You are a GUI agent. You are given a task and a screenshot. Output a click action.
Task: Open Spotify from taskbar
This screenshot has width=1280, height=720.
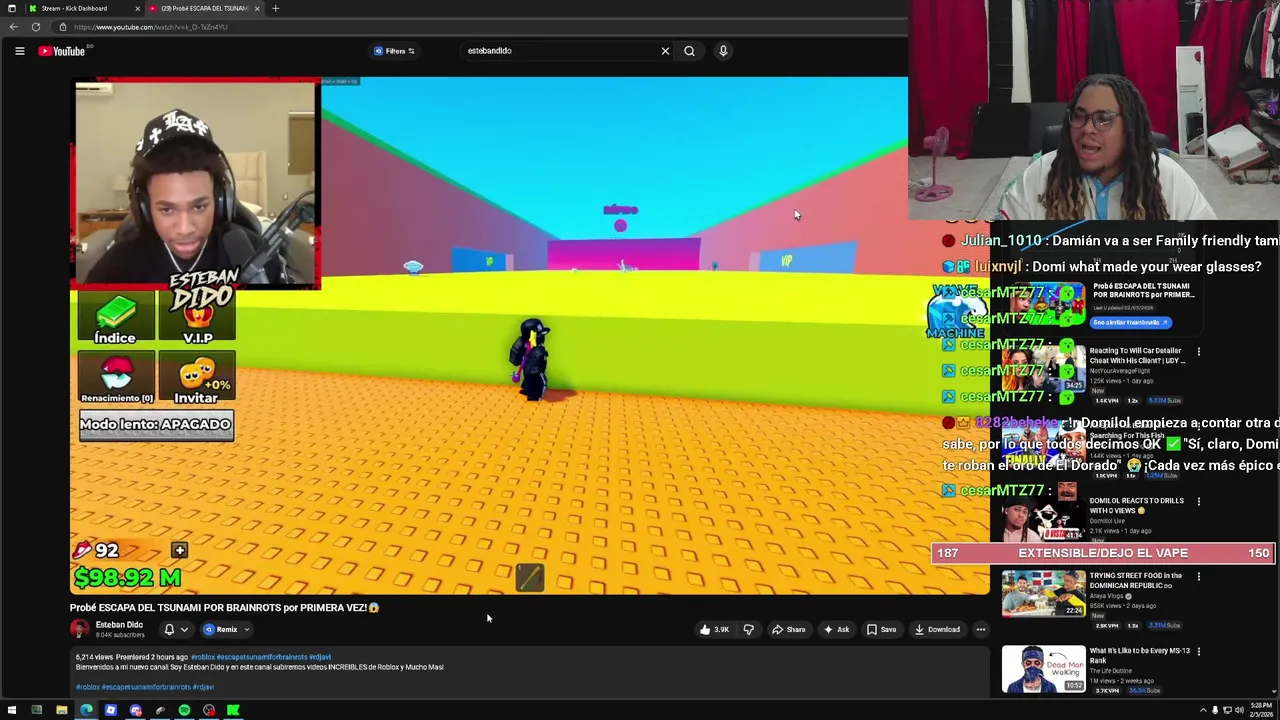click(184, 710)
